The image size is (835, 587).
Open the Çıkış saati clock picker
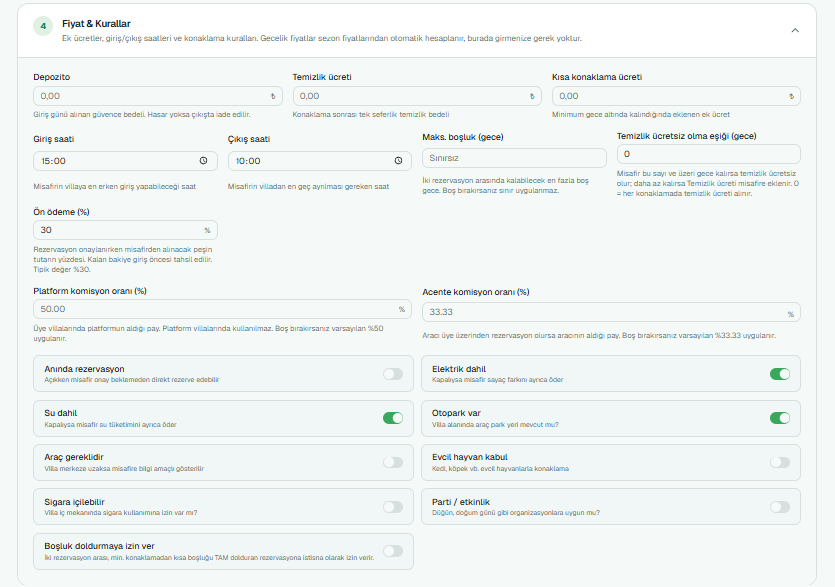(x=398, y=161)
